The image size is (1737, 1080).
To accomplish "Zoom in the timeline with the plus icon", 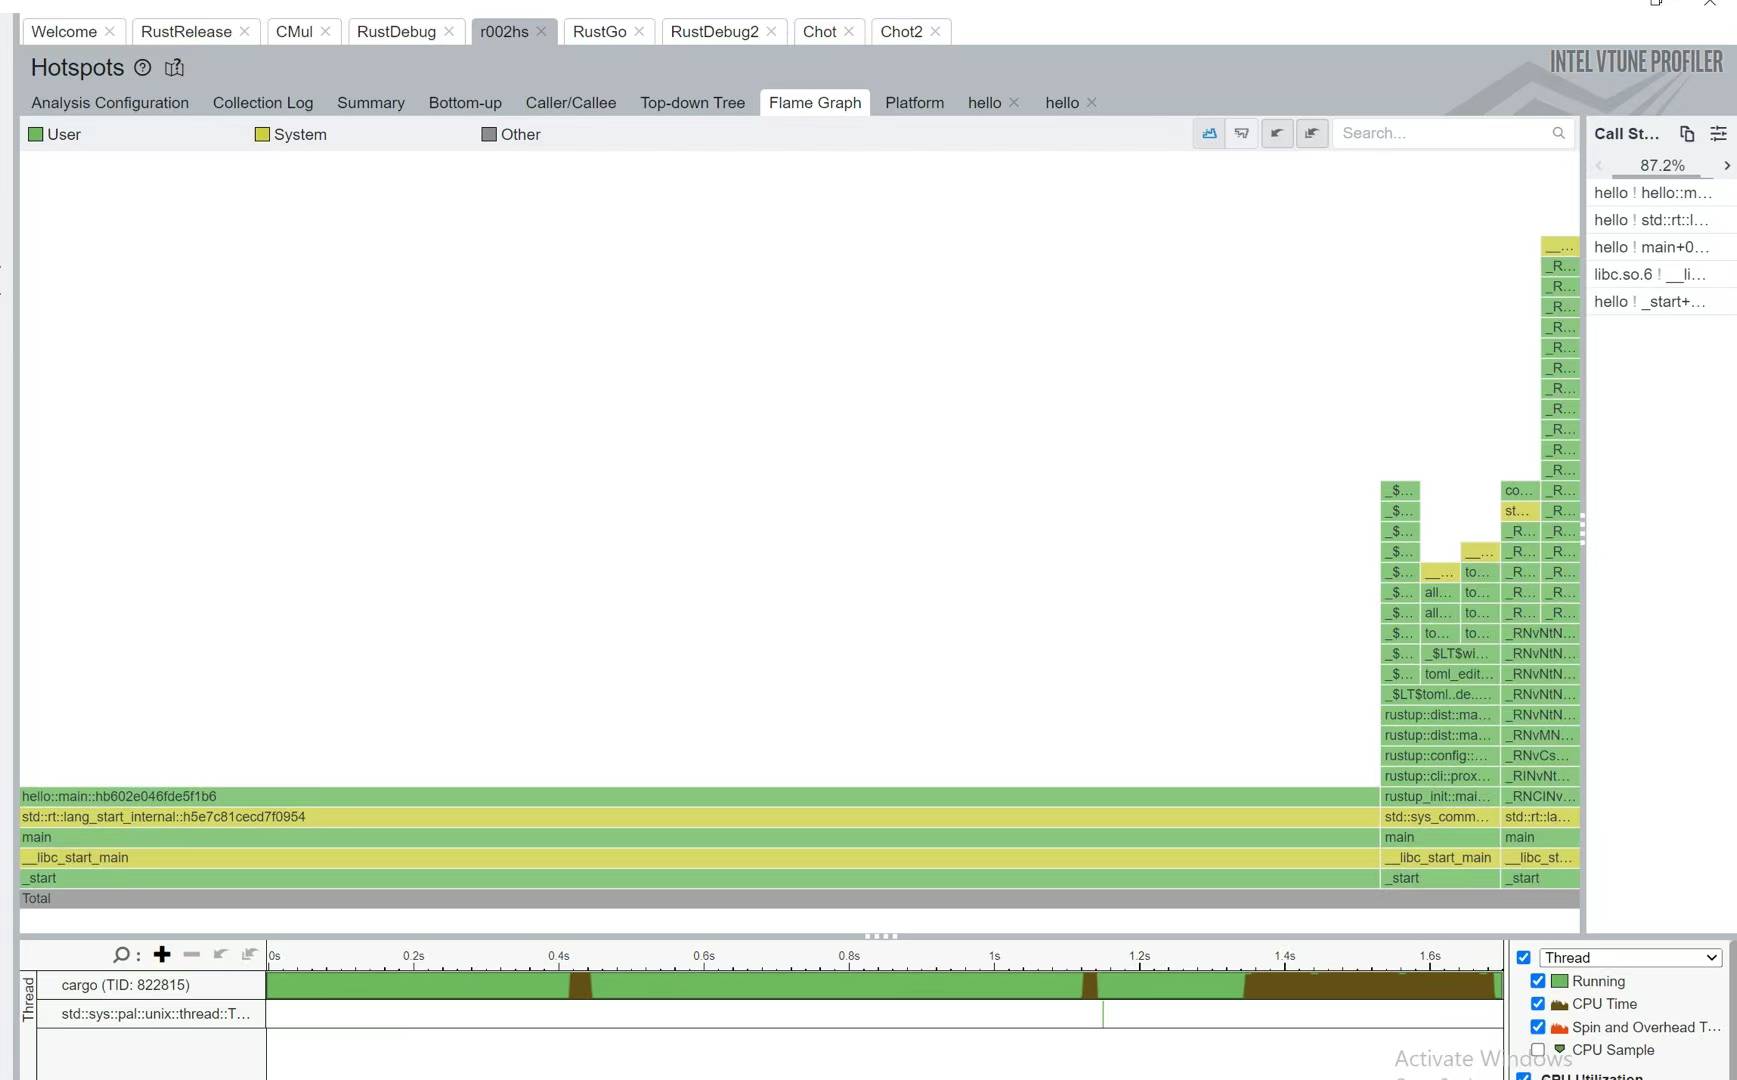I will [x=162, y=955].
